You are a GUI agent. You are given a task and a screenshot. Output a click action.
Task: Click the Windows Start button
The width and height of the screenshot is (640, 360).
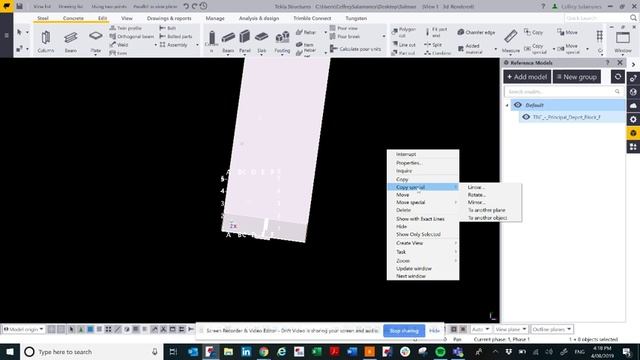[x=10, y=351]
